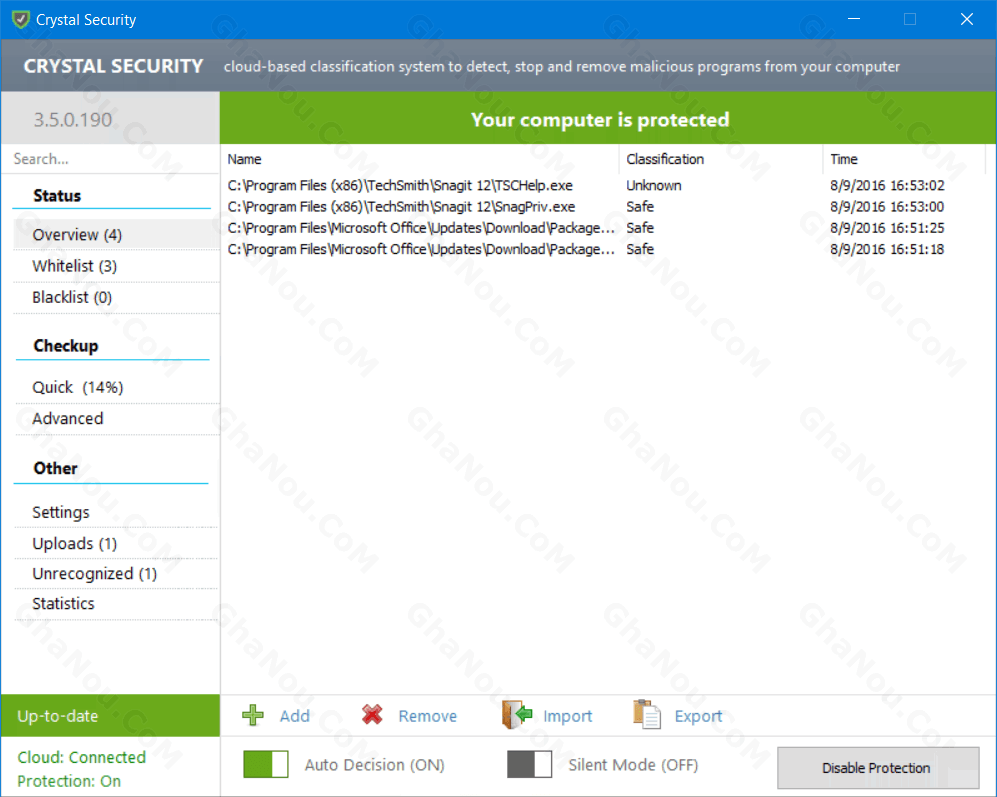Click the Other section heading
This screenshot has height=797, width=997.
[x=55, y=468]
